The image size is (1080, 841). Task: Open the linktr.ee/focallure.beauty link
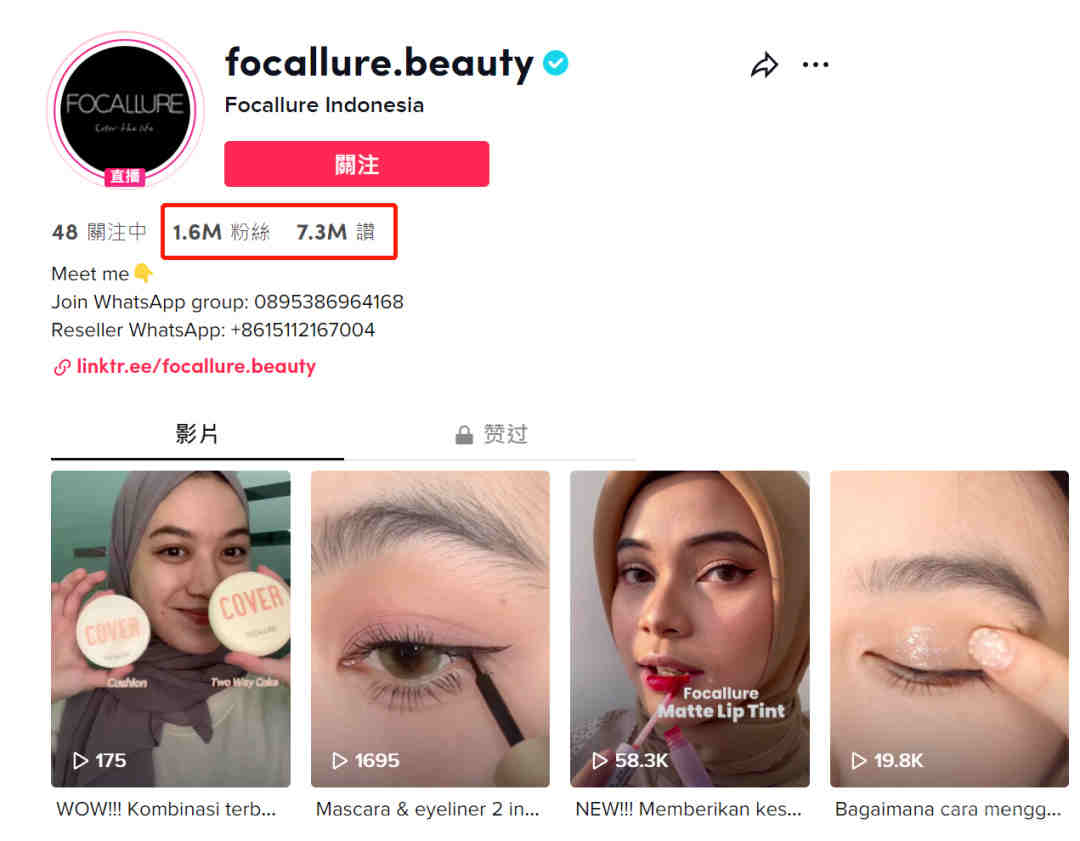pyautogui.click(x=196, y=366)
